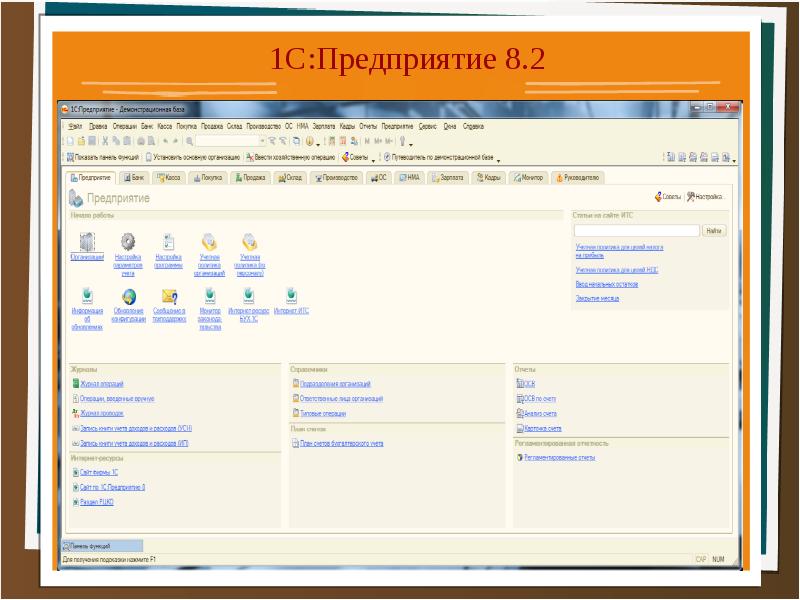The height and width of the screenshot is (600, 800).
Task: Expand the Советы toolbar dropdown arrow
Action: [x=374, y=158]
